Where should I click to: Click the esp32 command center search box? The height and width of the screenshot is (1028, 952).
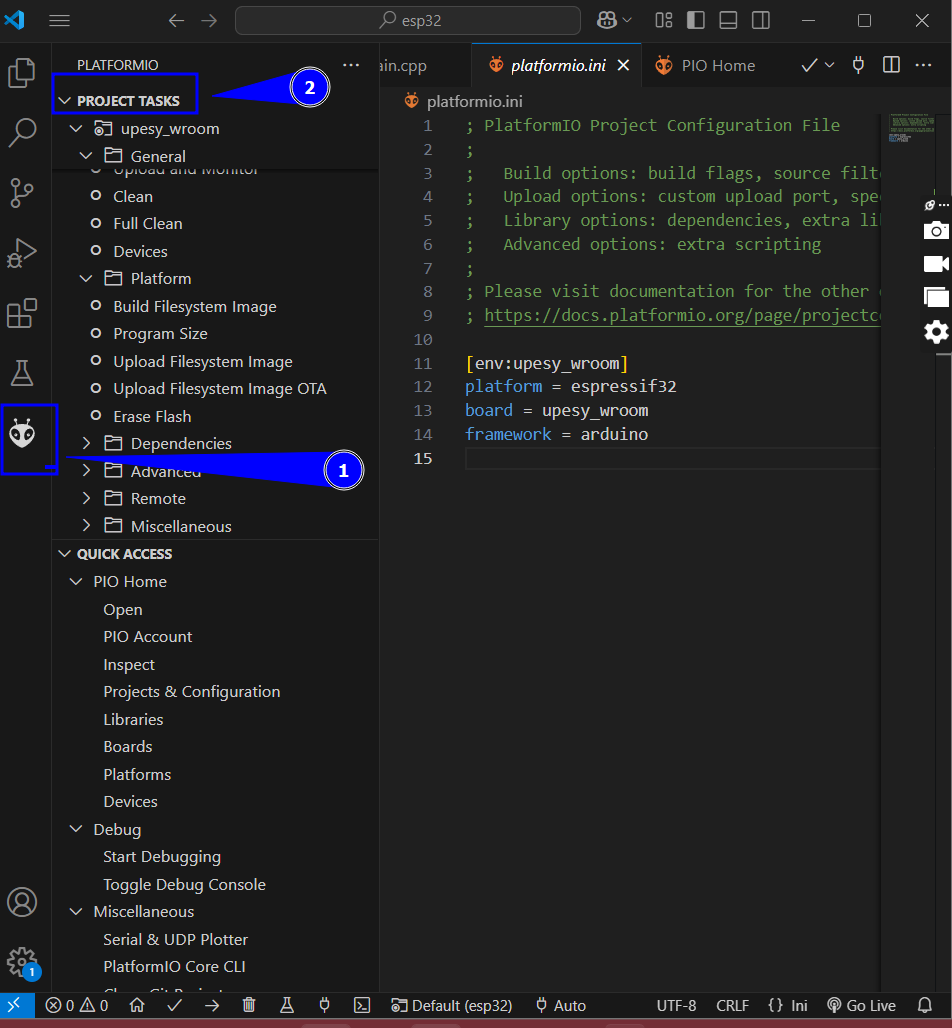(407, 20)
